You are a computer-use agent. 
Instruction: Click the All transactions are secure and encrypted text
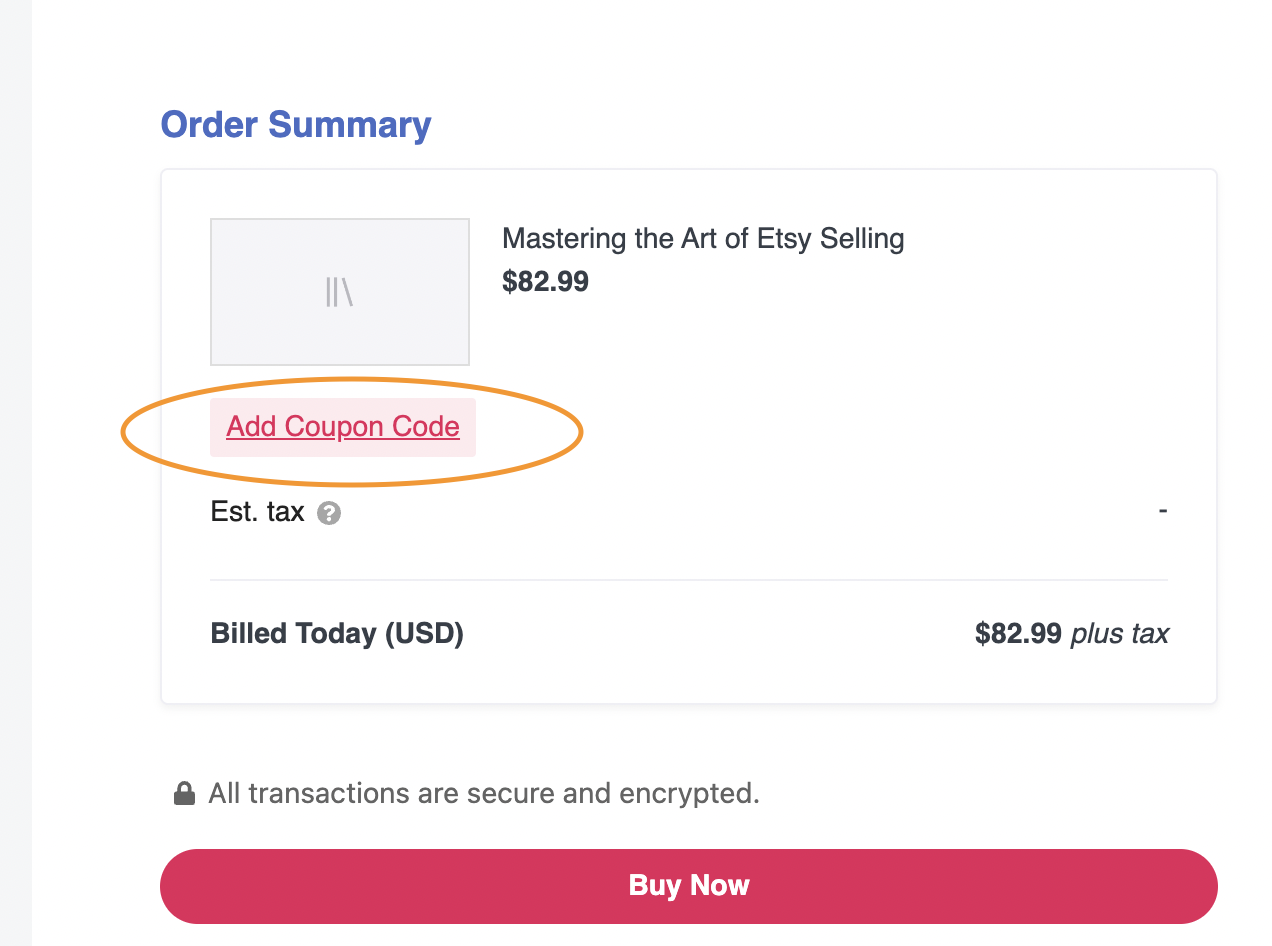[x=484, y=794]
